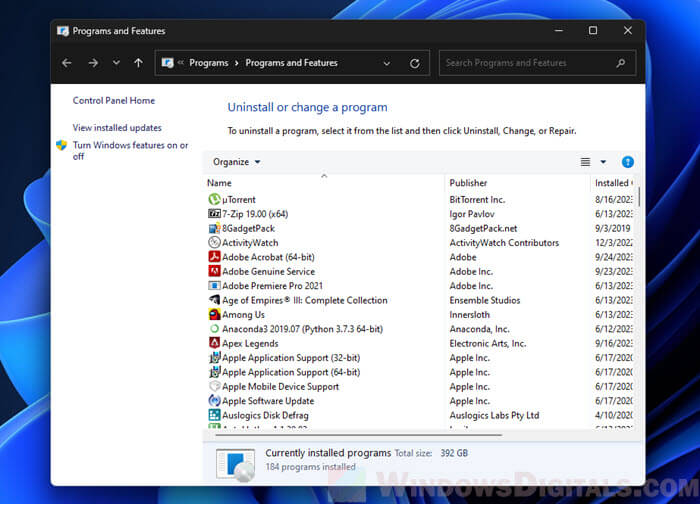The image size is (700, 505).
Task: Click the ActivityWatch clock icon
Action: (214, 242)
